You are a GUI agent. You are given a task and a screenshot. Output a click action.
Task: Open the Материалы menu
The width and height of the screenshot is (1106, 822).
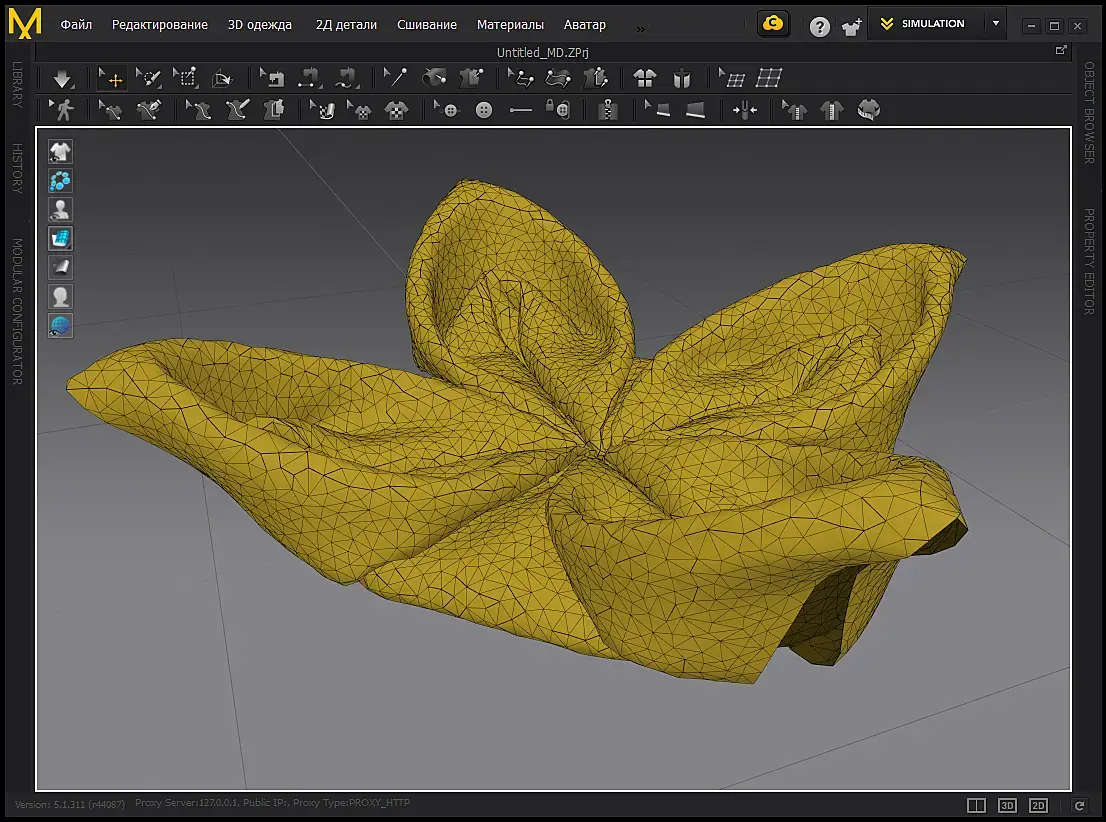click(x=510, y=24)
